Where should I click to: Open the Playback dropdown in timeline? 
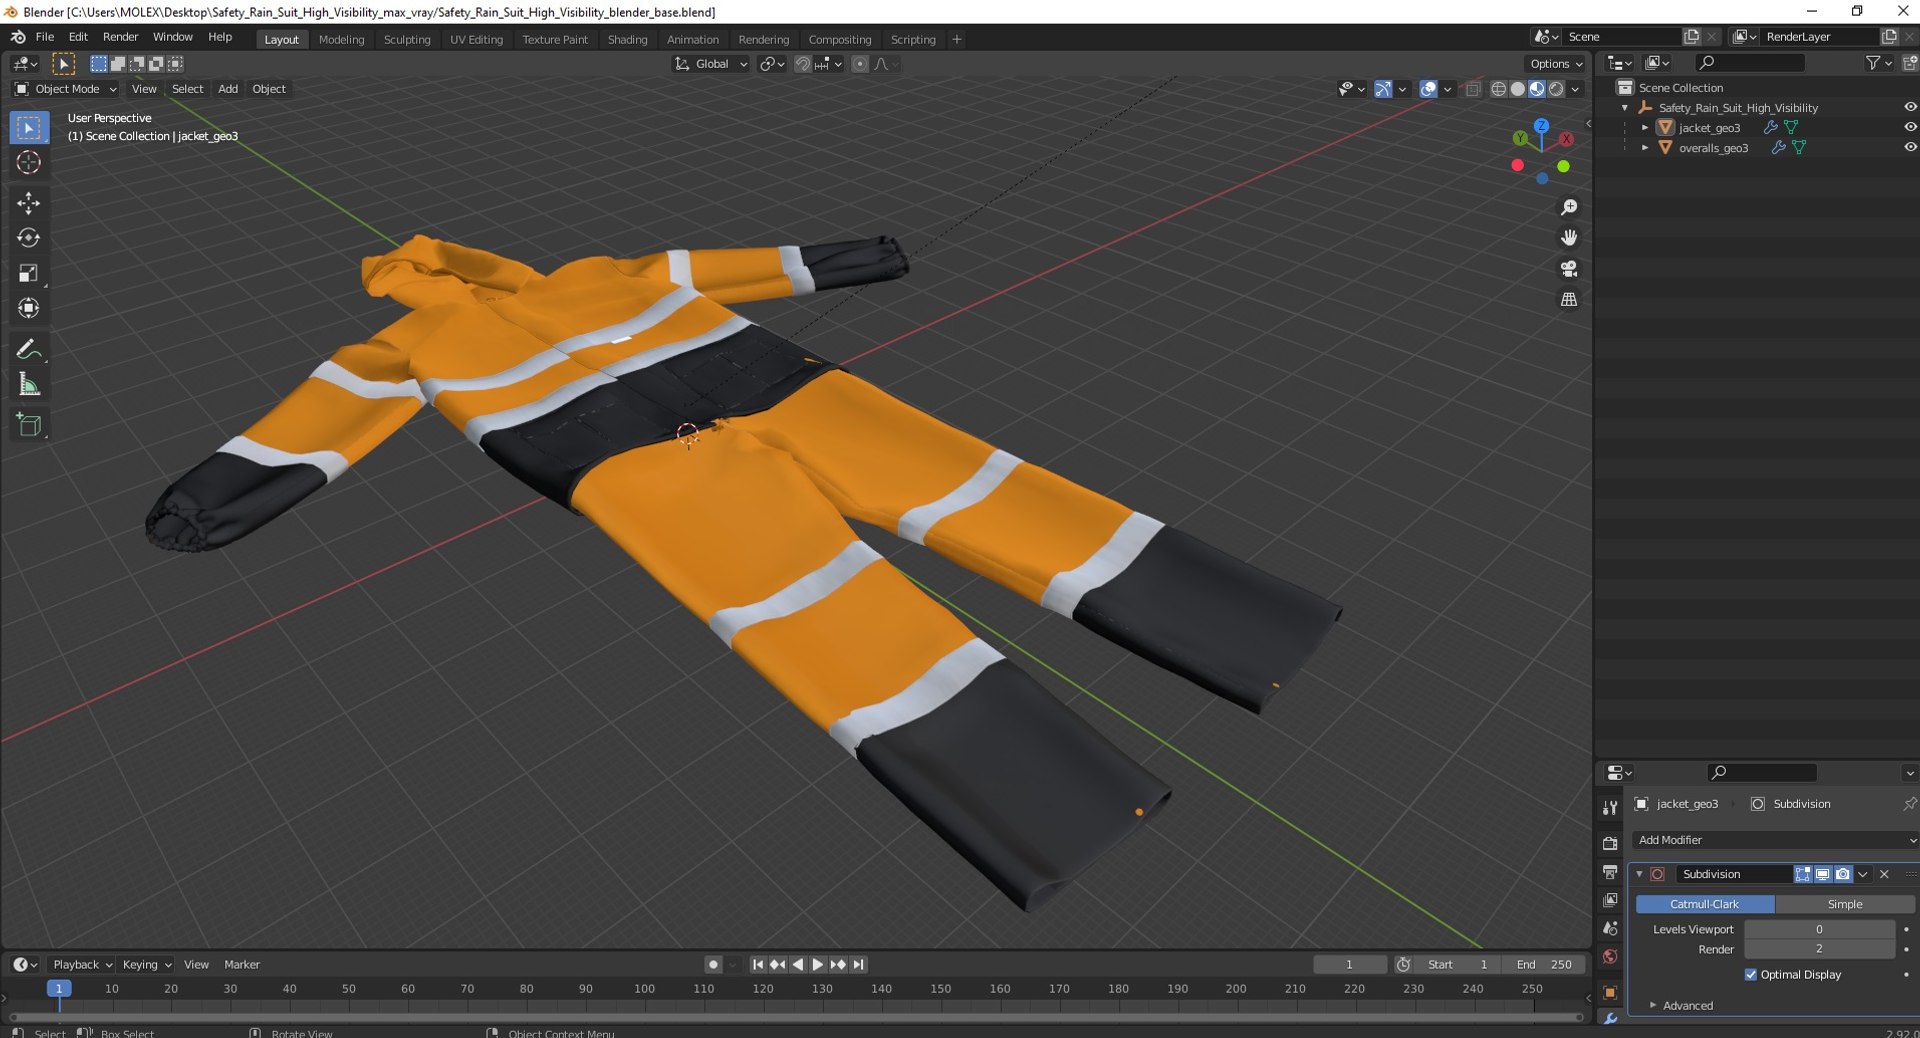pyautogui.click(x=82, y=965)
